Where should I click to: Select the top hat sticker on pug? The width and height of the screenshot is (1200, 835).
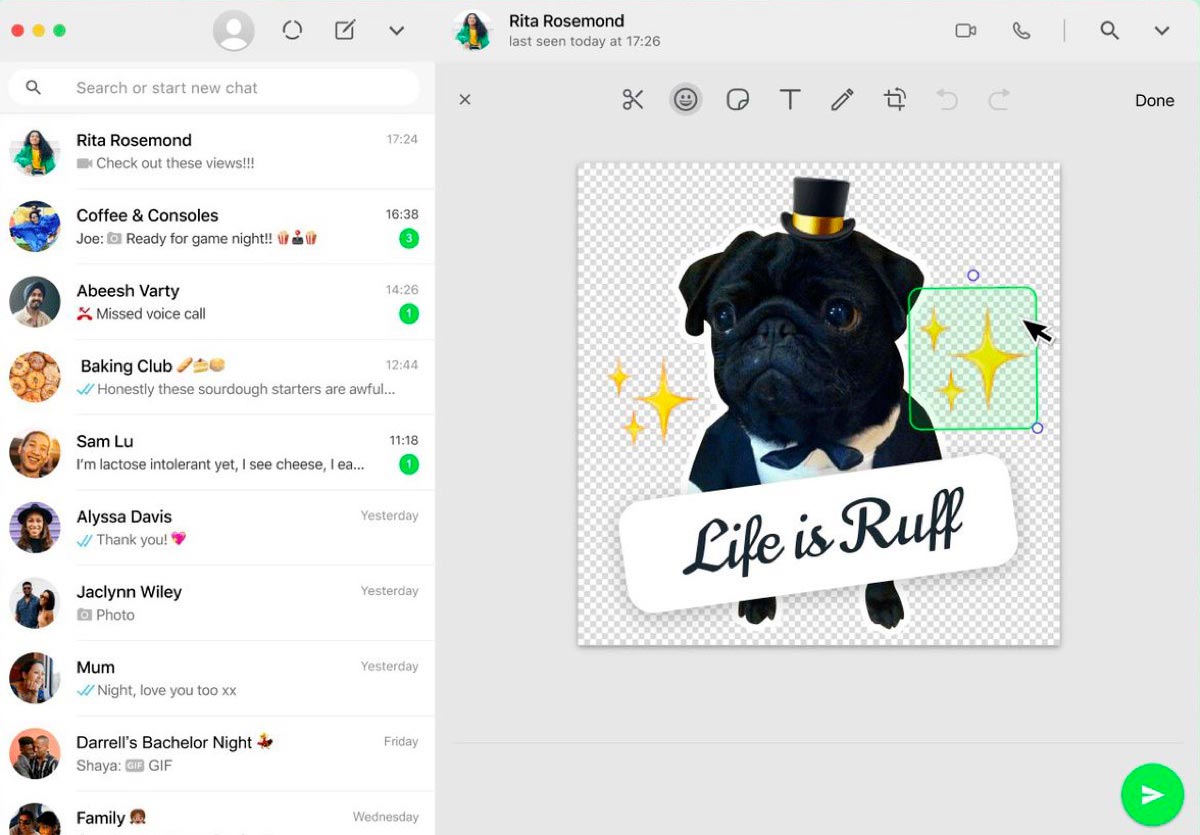(818, 210)
